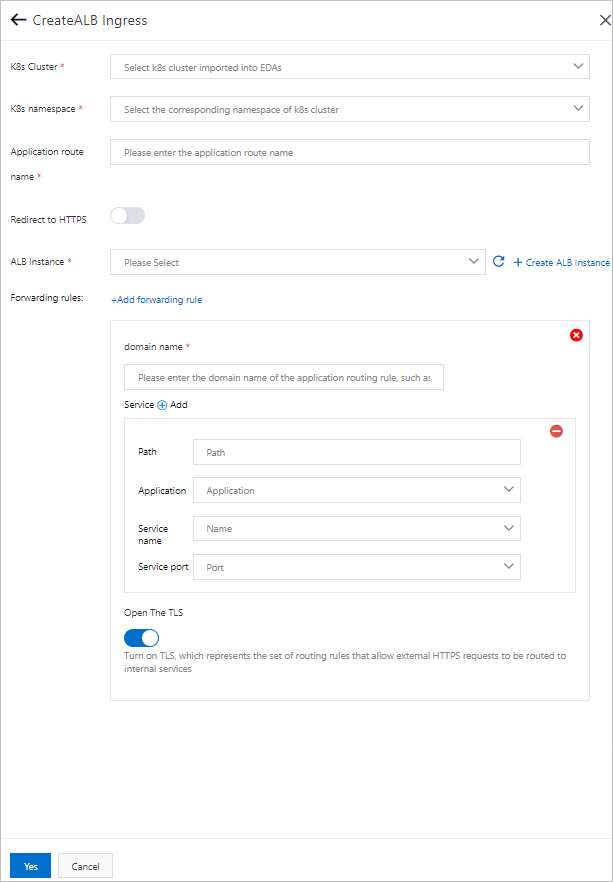Expand the K8s namespace dropdown
The width and height of the screenshot is (613, 882).
350,109
